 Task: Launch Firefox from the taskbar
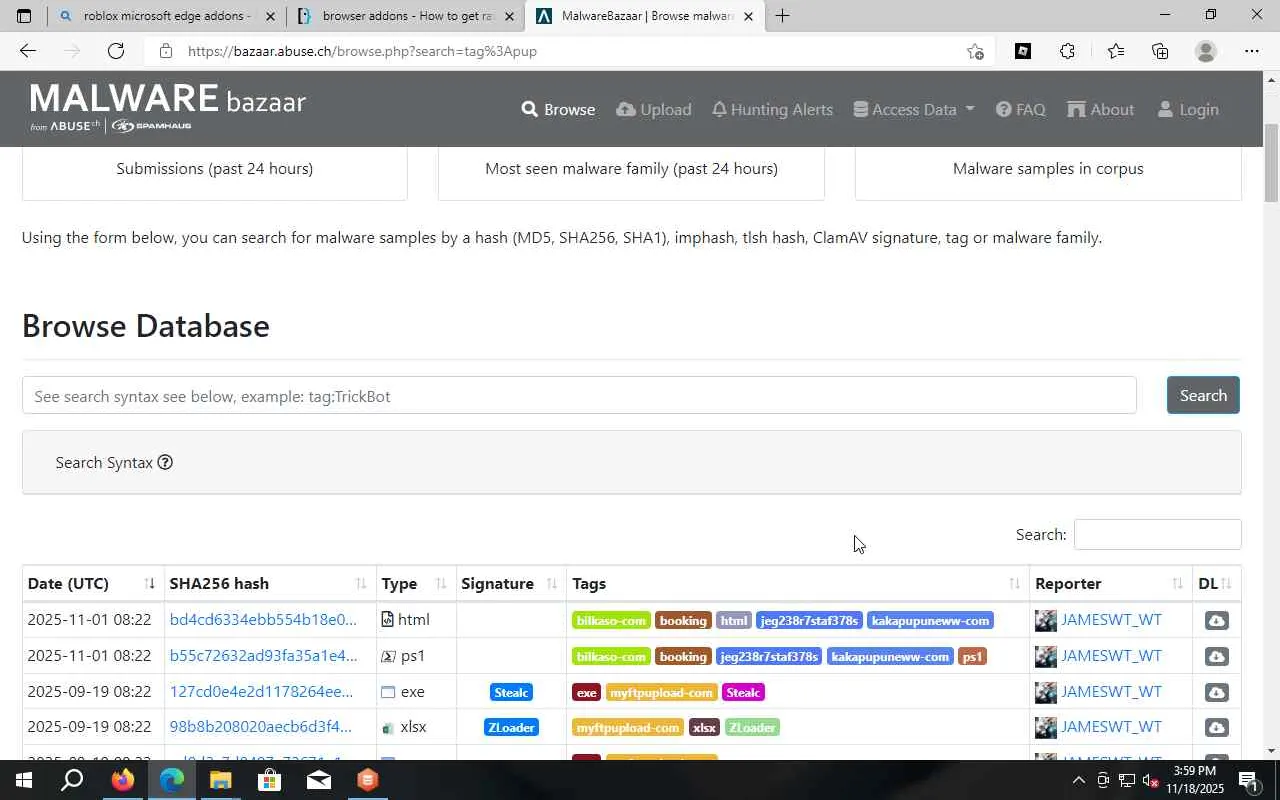tap(123, 780)
